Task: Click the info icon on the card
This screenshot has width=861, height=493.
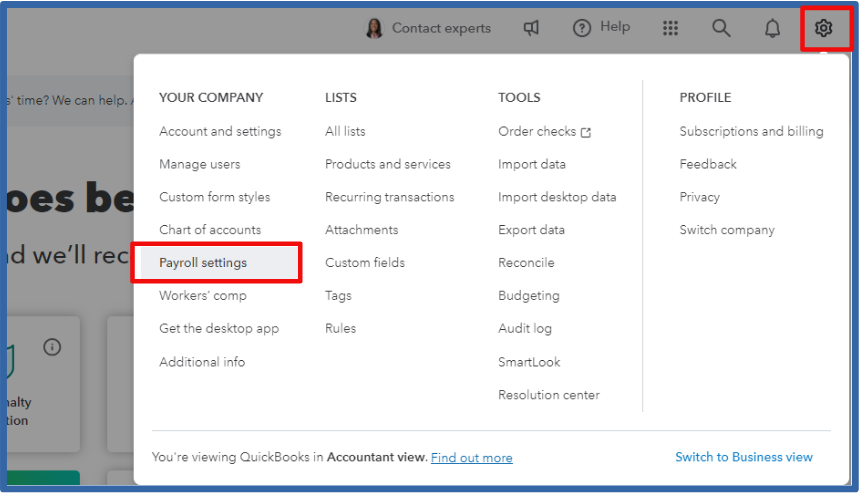Action: [x=52, y=346]
